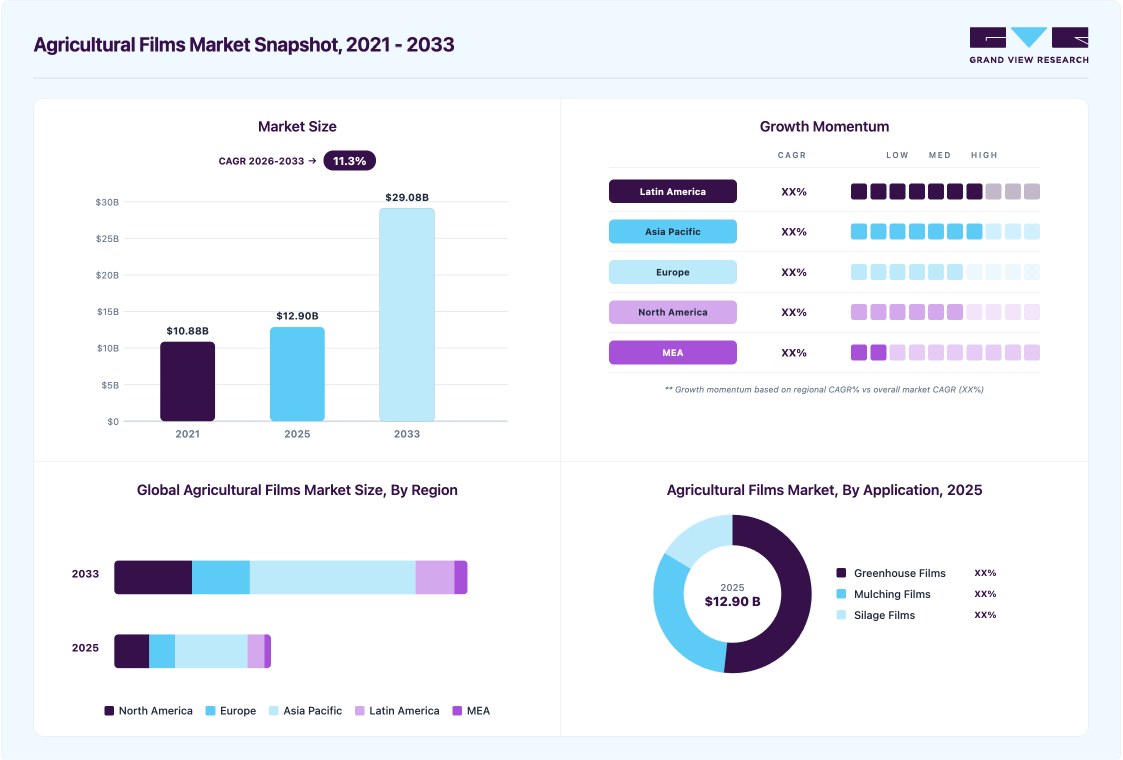Viewport: 1123px width, 760px height.
Task: Click the Asia Pacific legend swatch
Action: (274, 711)
